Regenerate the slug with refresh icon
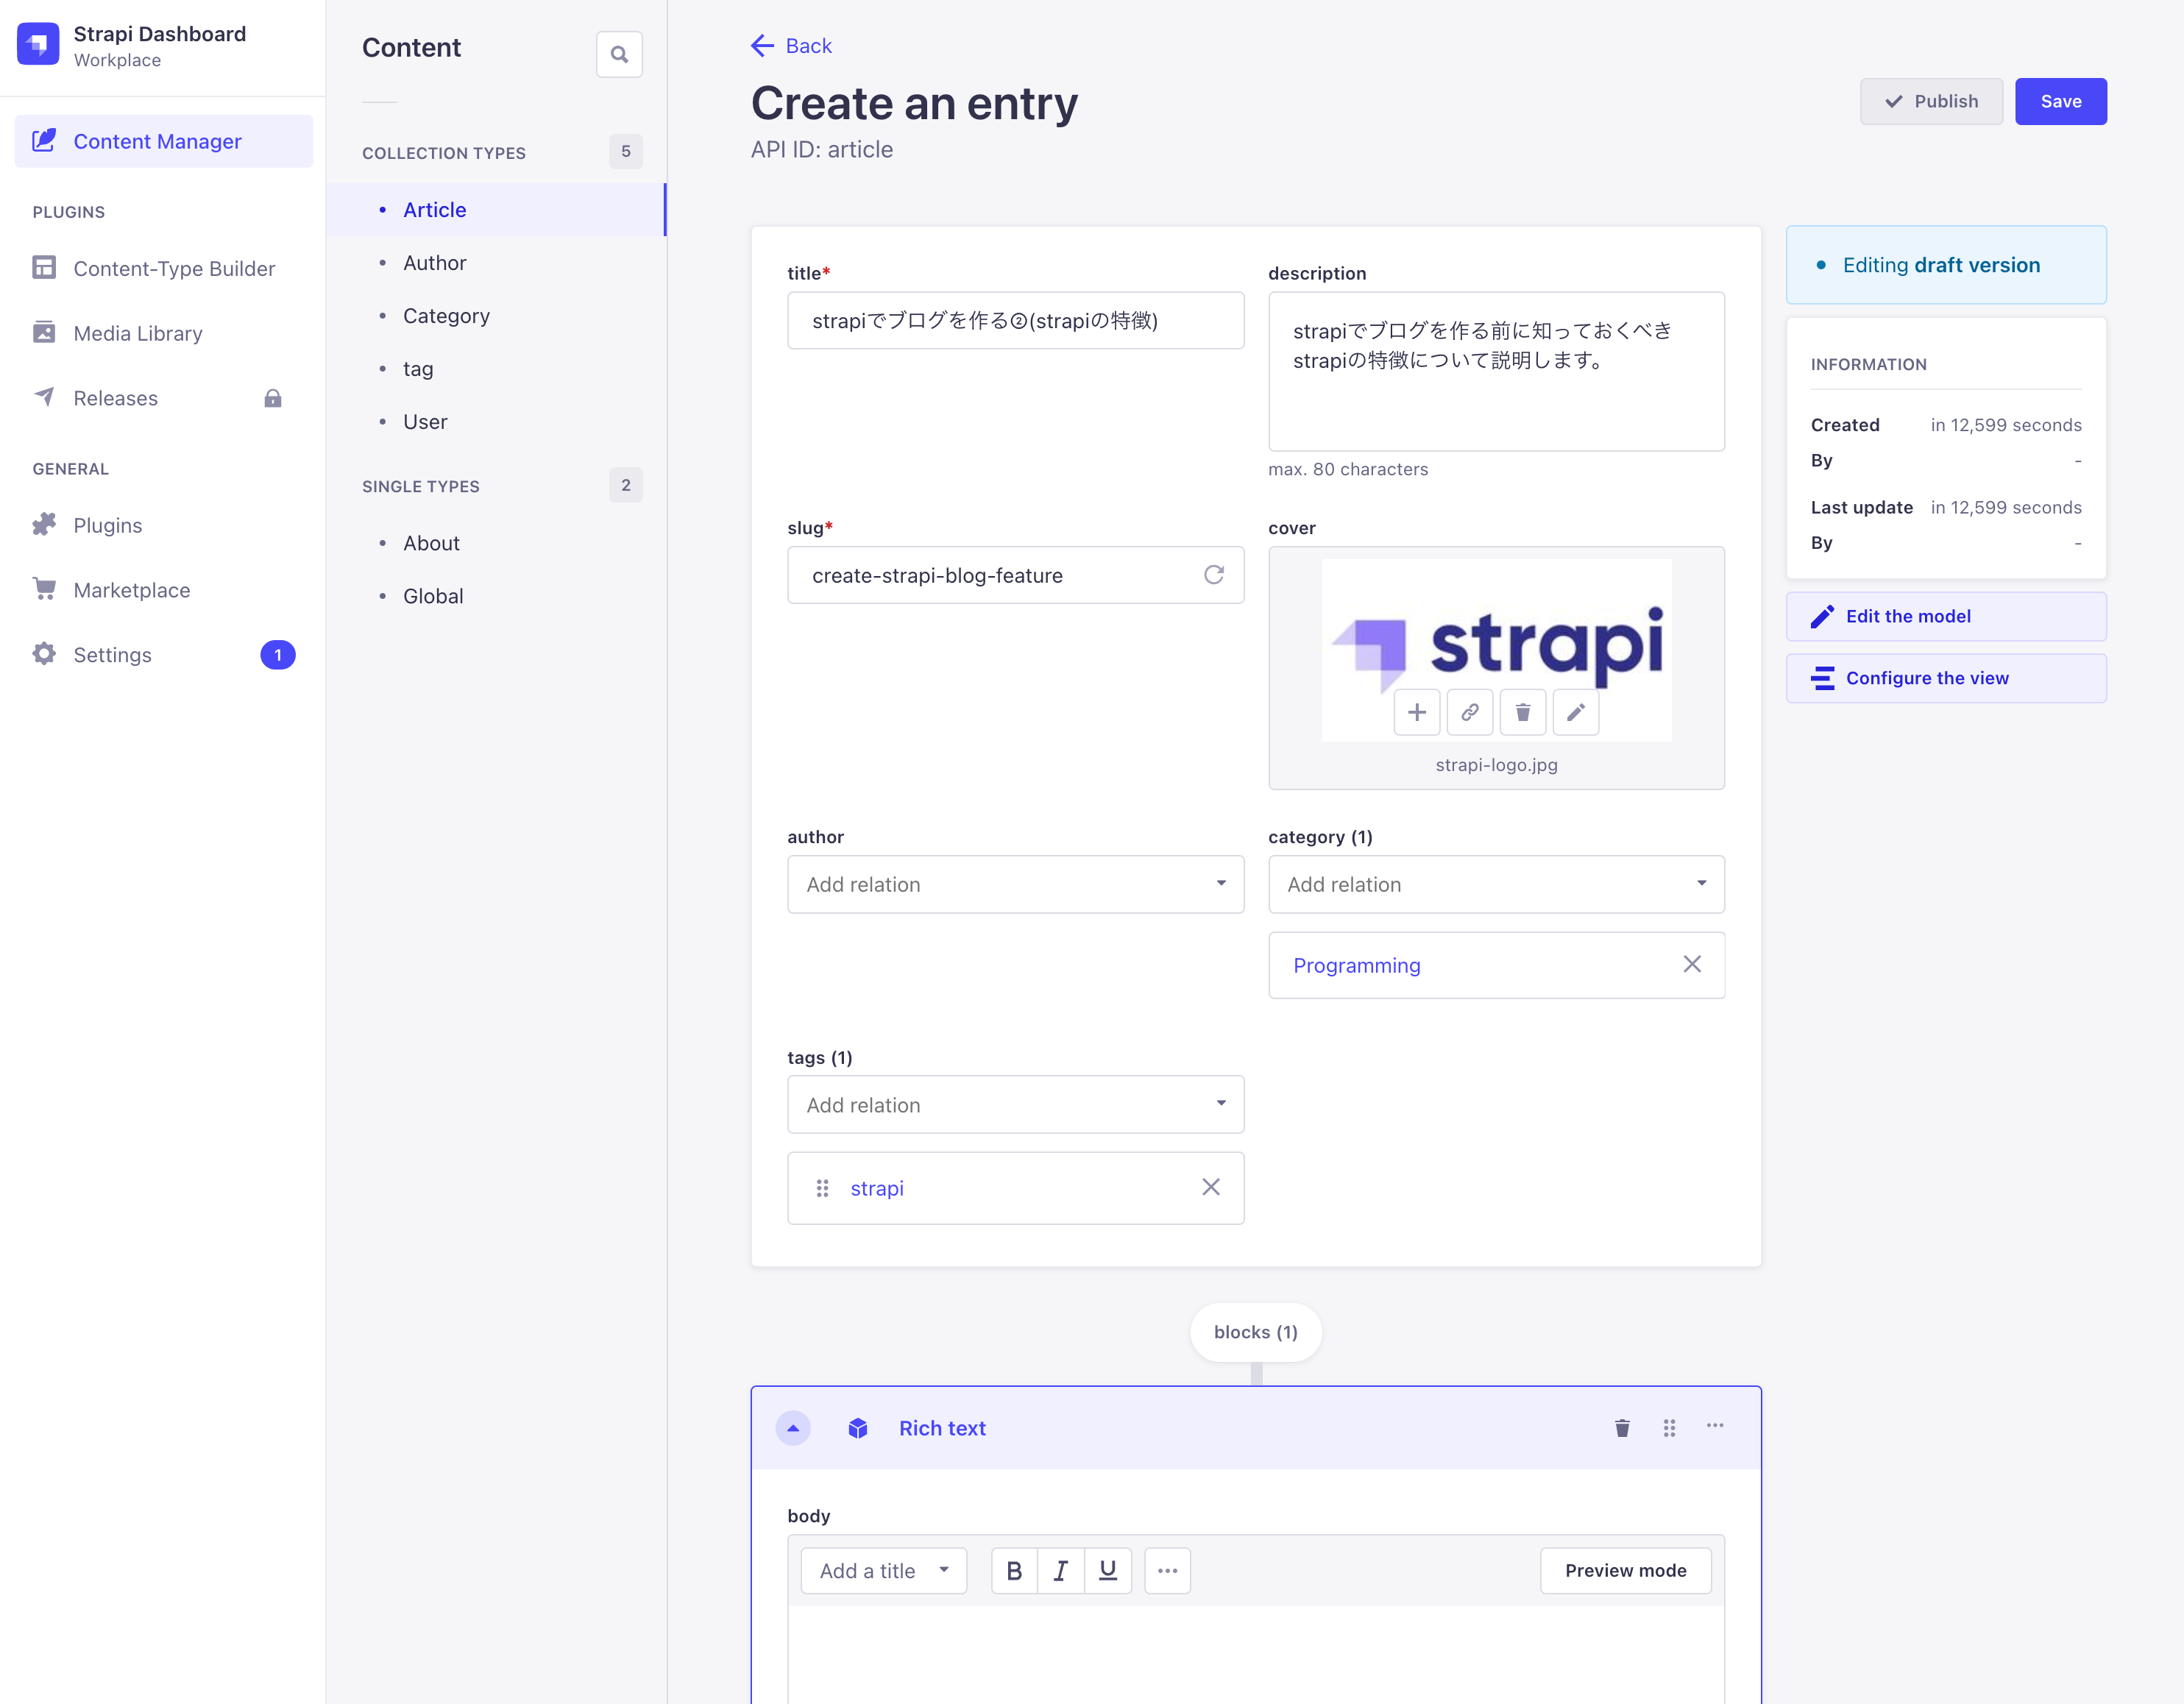 pyautogui.click(x=1213, y=575)
